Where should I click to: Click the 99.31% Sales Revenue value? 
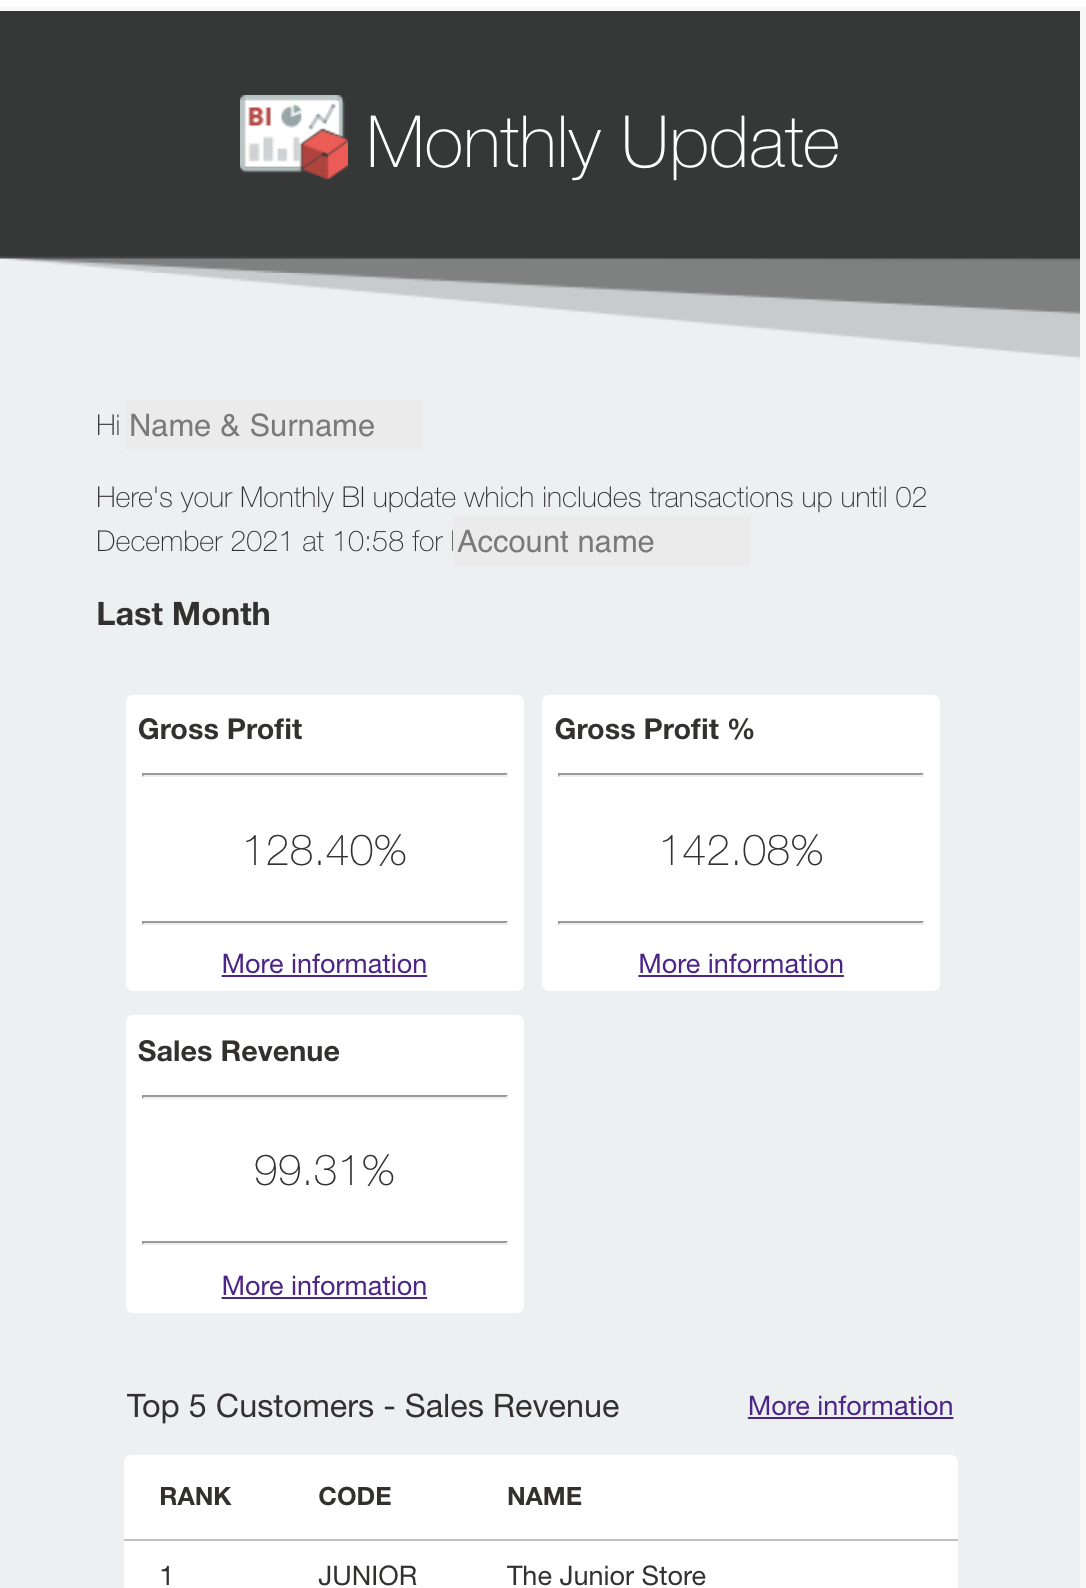(x=324, y=1171)
